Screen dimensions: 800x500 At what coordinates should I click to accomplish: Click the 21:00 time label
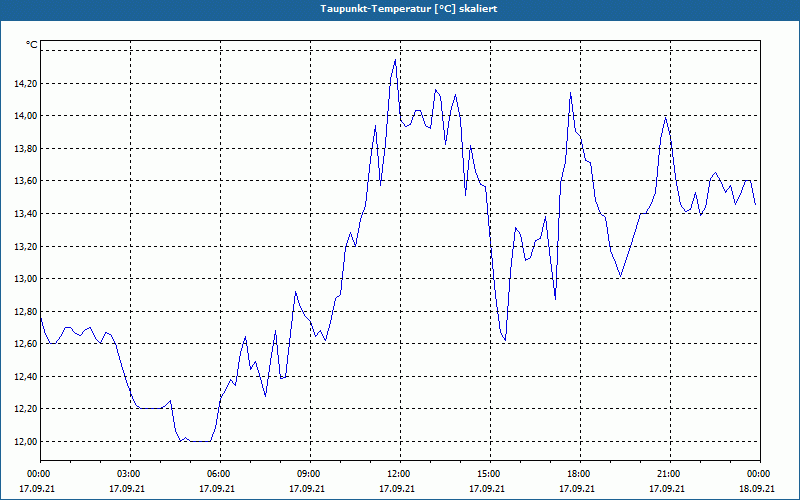tap(670, 474)
